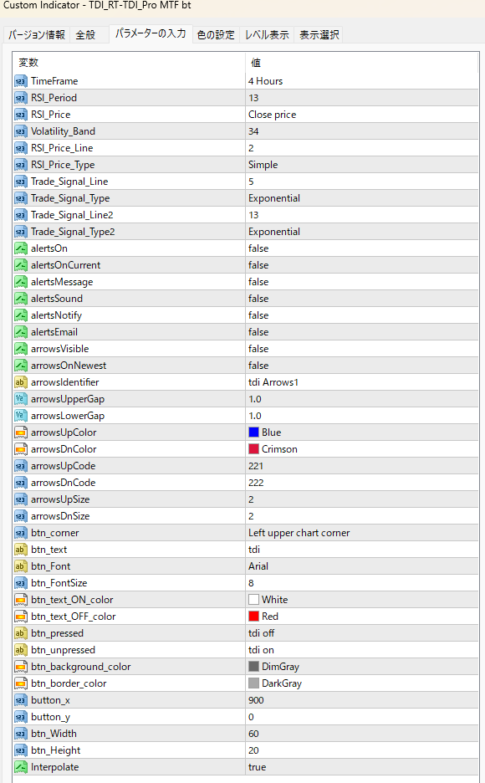Click the color icon beside arrowsDnColor

coord(20,449)
